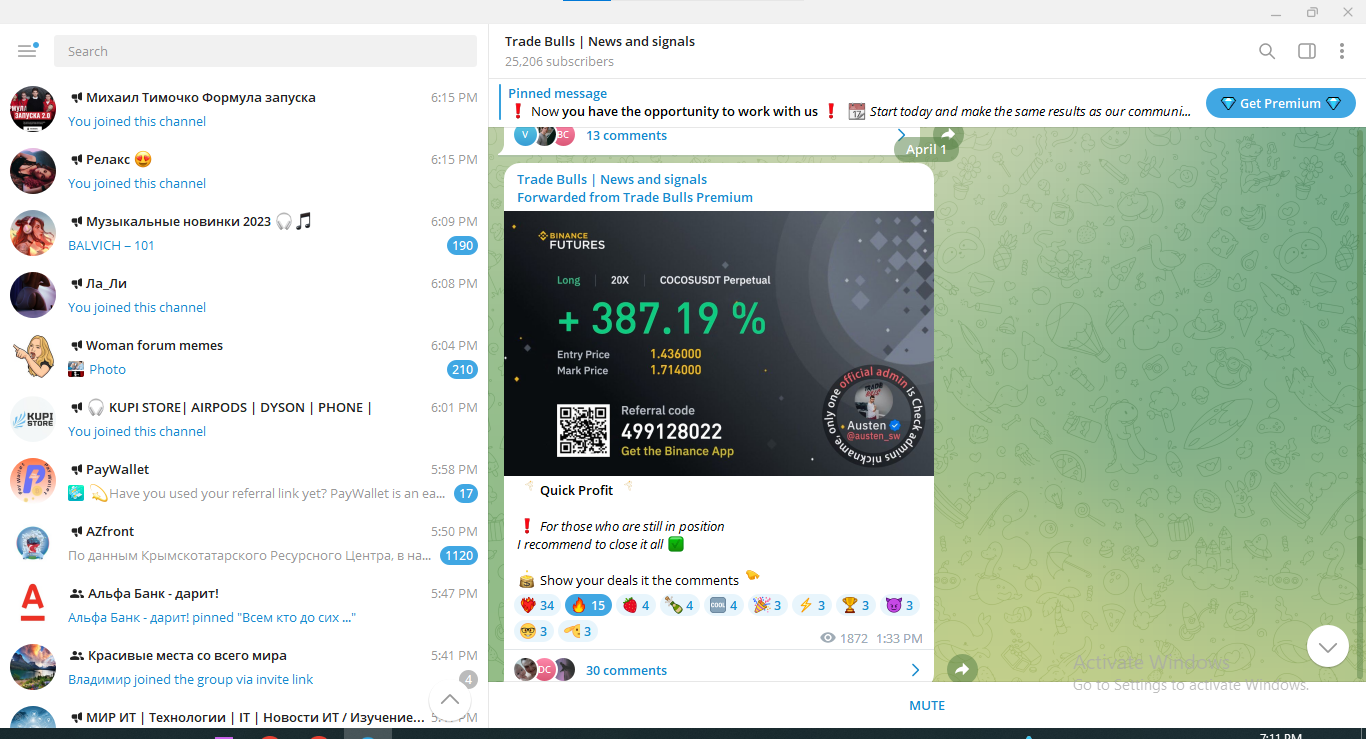
Task: Open chat Михаил Тимочко Формула запуска
Action: point(244,109)
